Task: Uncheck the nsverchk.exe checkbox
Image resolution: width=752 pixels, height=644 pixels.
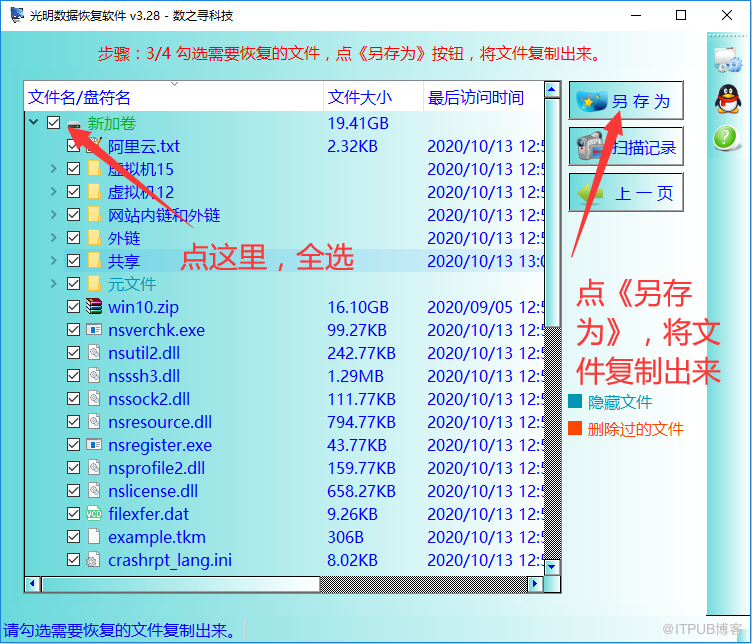Action: coord(73,329)
